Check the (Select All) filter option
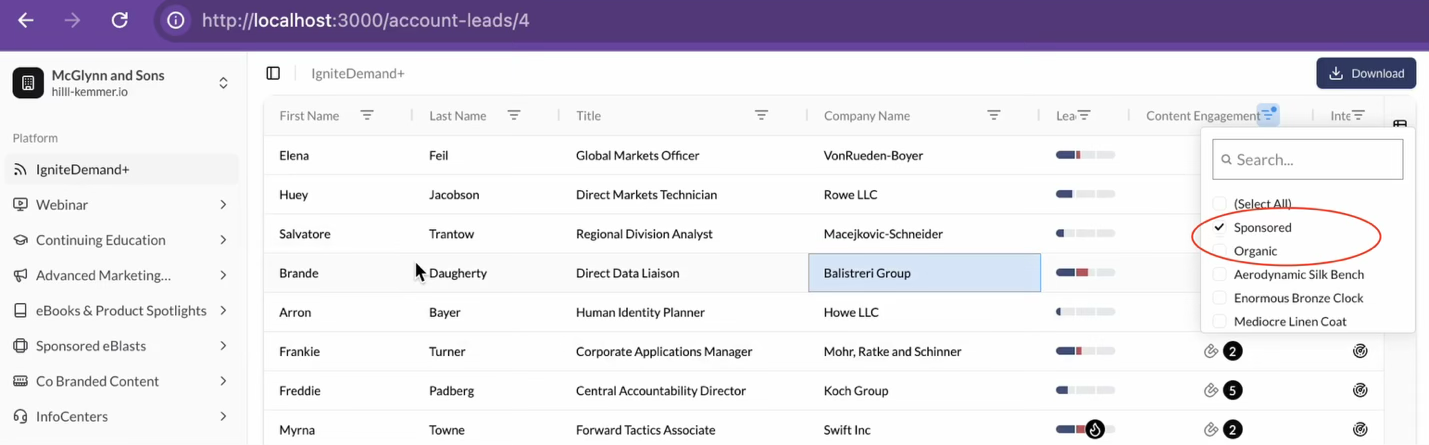Viewport: 1429px width, 445px height. click(1220, 204)
